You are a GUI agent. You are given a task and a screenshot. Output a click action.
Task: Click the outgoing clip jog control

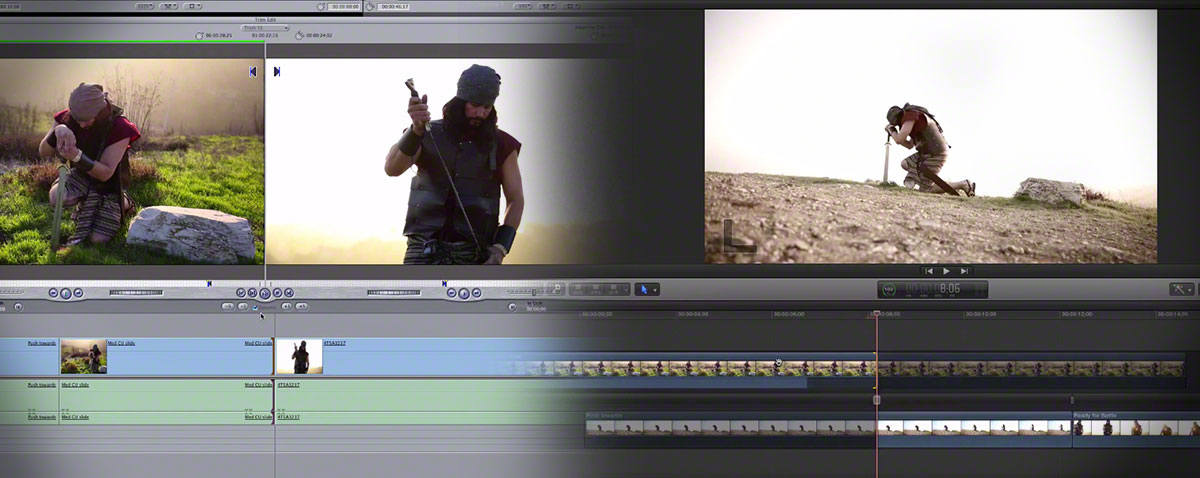[136, 292]
